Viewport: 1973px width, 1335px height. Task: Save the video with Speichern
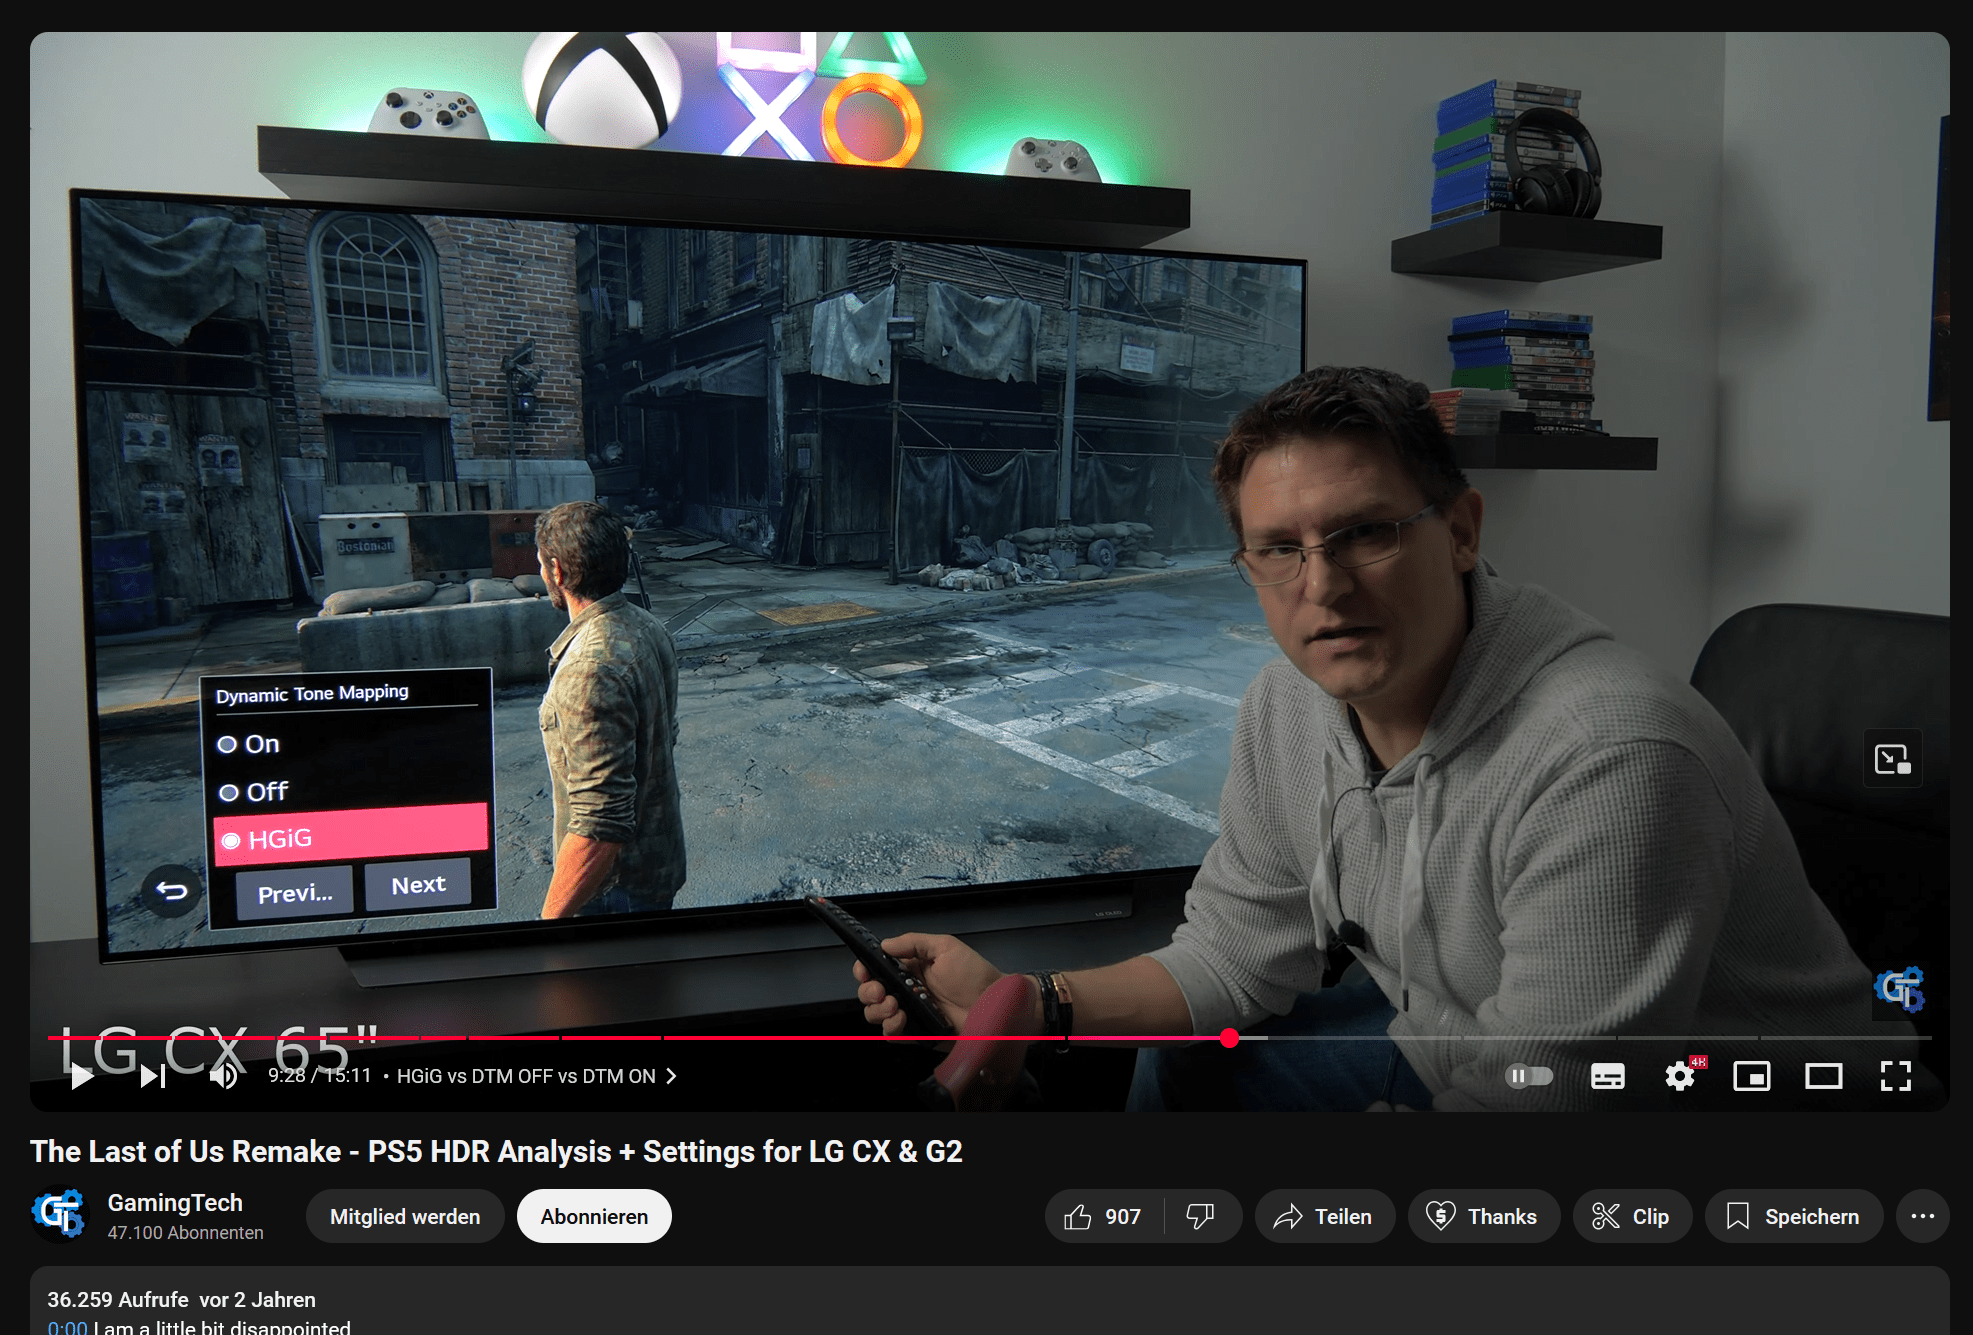[1794, 1216]
